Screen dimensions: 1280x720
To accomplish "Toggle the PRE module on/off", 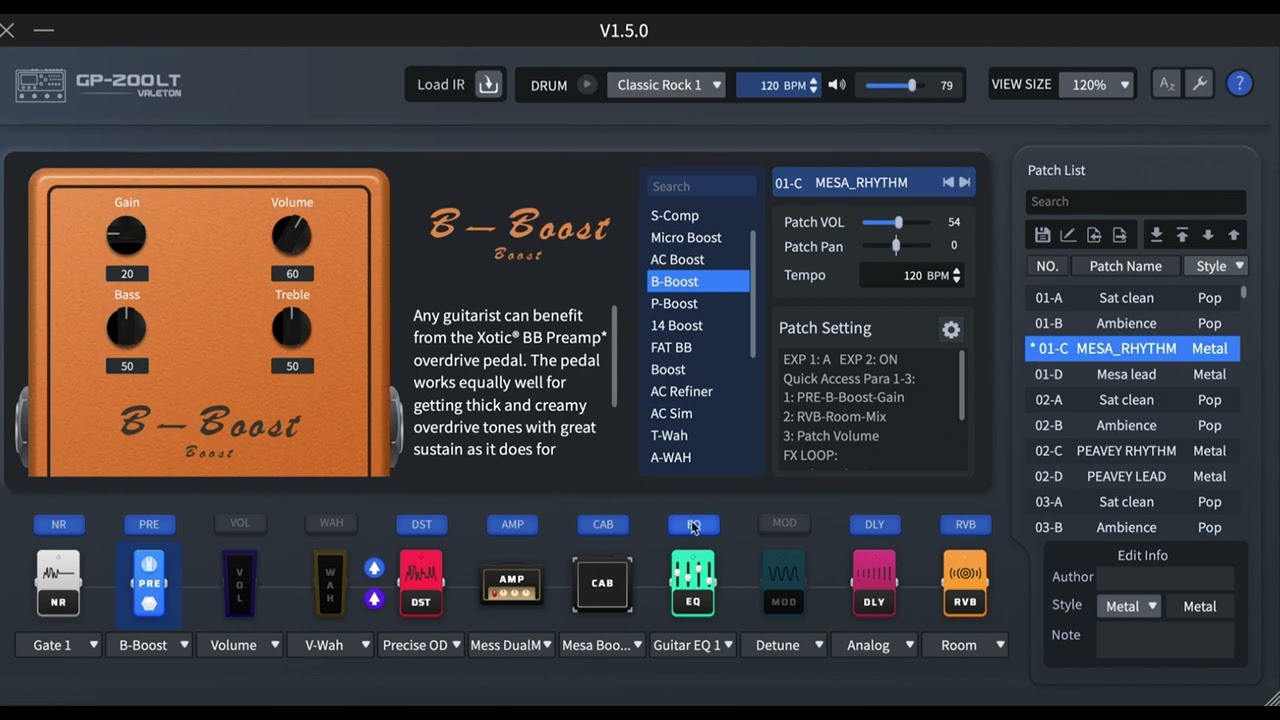I will pyautogui.click(x=149, y=524).
